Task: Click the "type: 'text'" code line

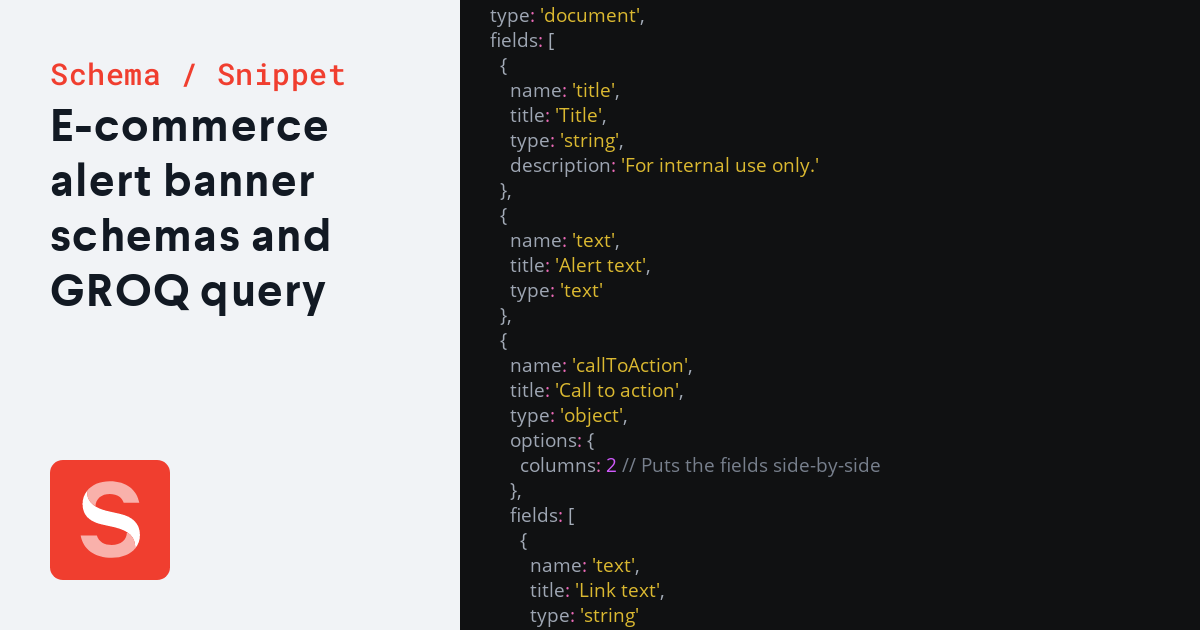Action: pyautogui.click(x=557, y=290)
